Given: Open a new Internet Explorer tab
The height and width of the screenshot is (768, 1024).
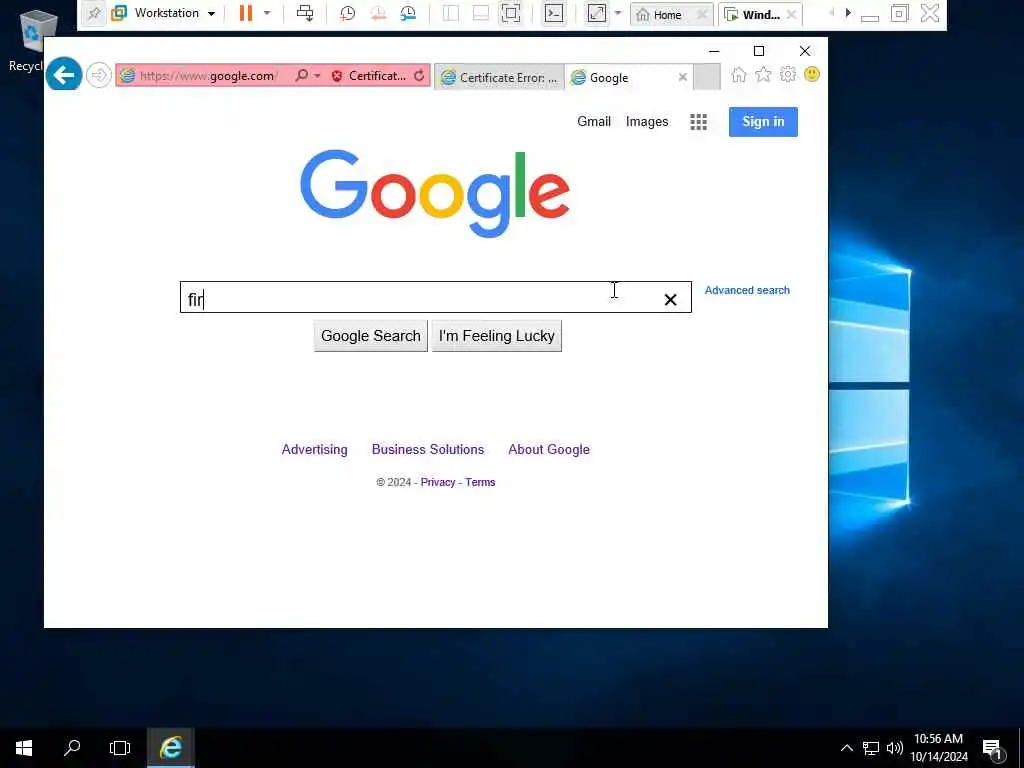Looking at the screenshot, I should coord(707,76).
